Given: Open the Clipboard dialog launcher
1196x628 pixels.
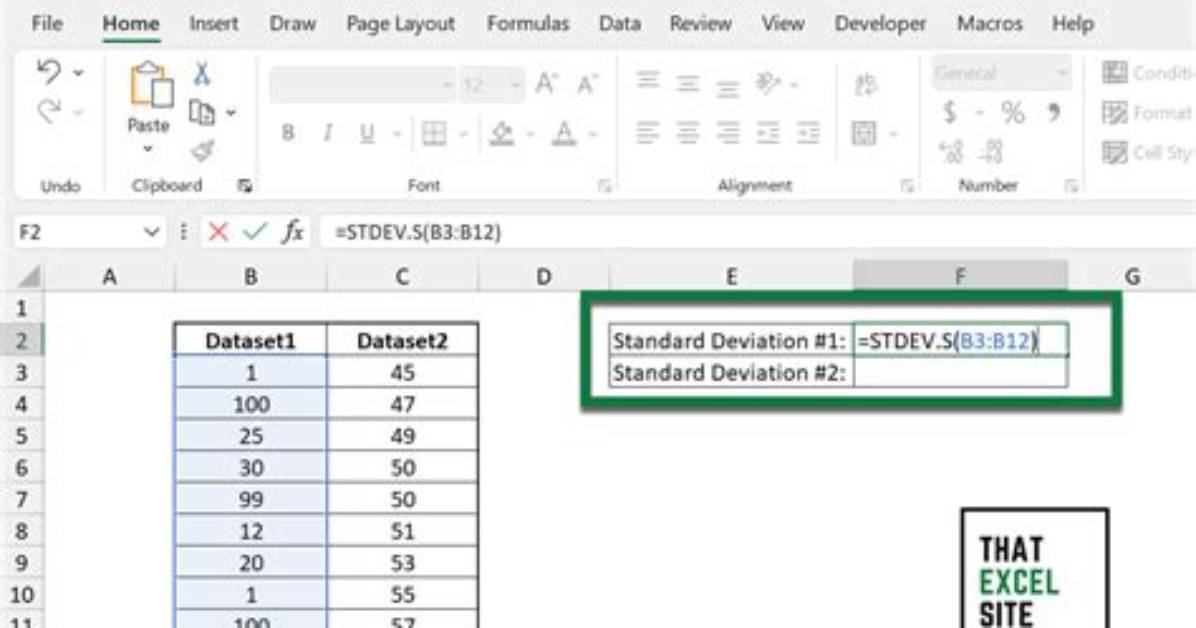Looking at the screenshot, I should pyautogui.click(x=244, y=185).
